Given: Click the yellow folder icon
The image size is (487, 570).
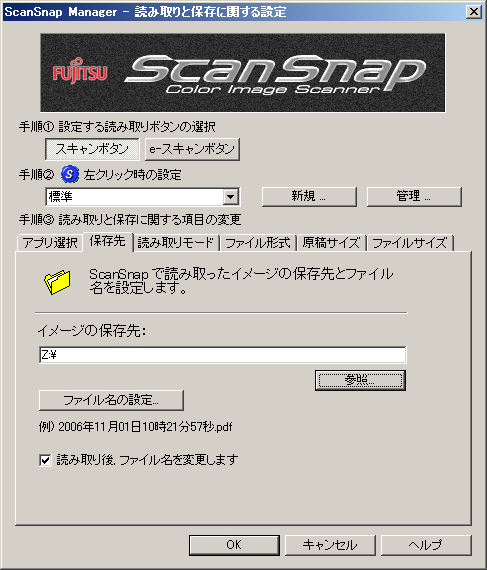Looking at the screenshot, I should 57,282.
